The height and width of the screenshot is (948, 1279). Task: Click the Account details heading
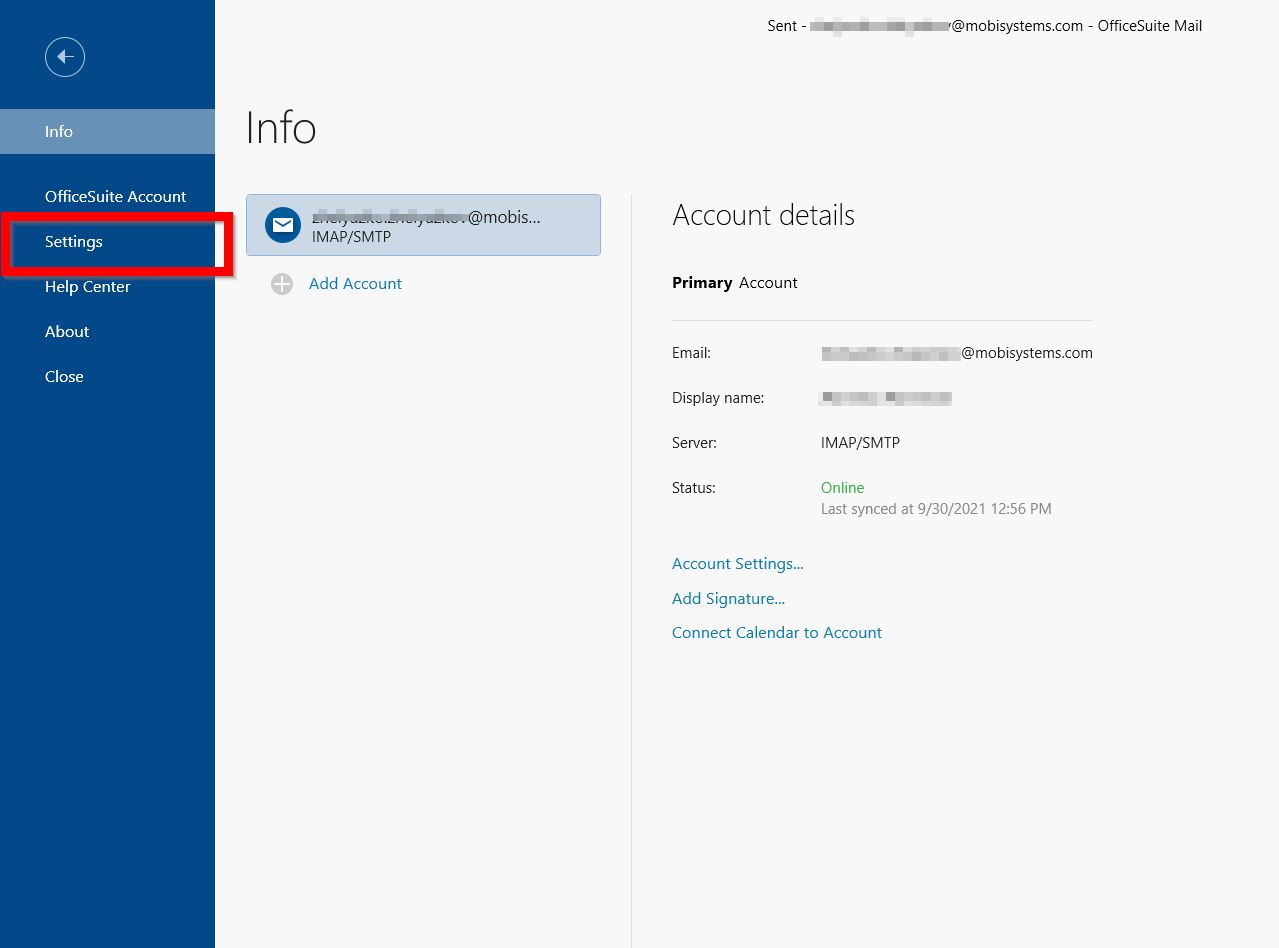[763, 215]
